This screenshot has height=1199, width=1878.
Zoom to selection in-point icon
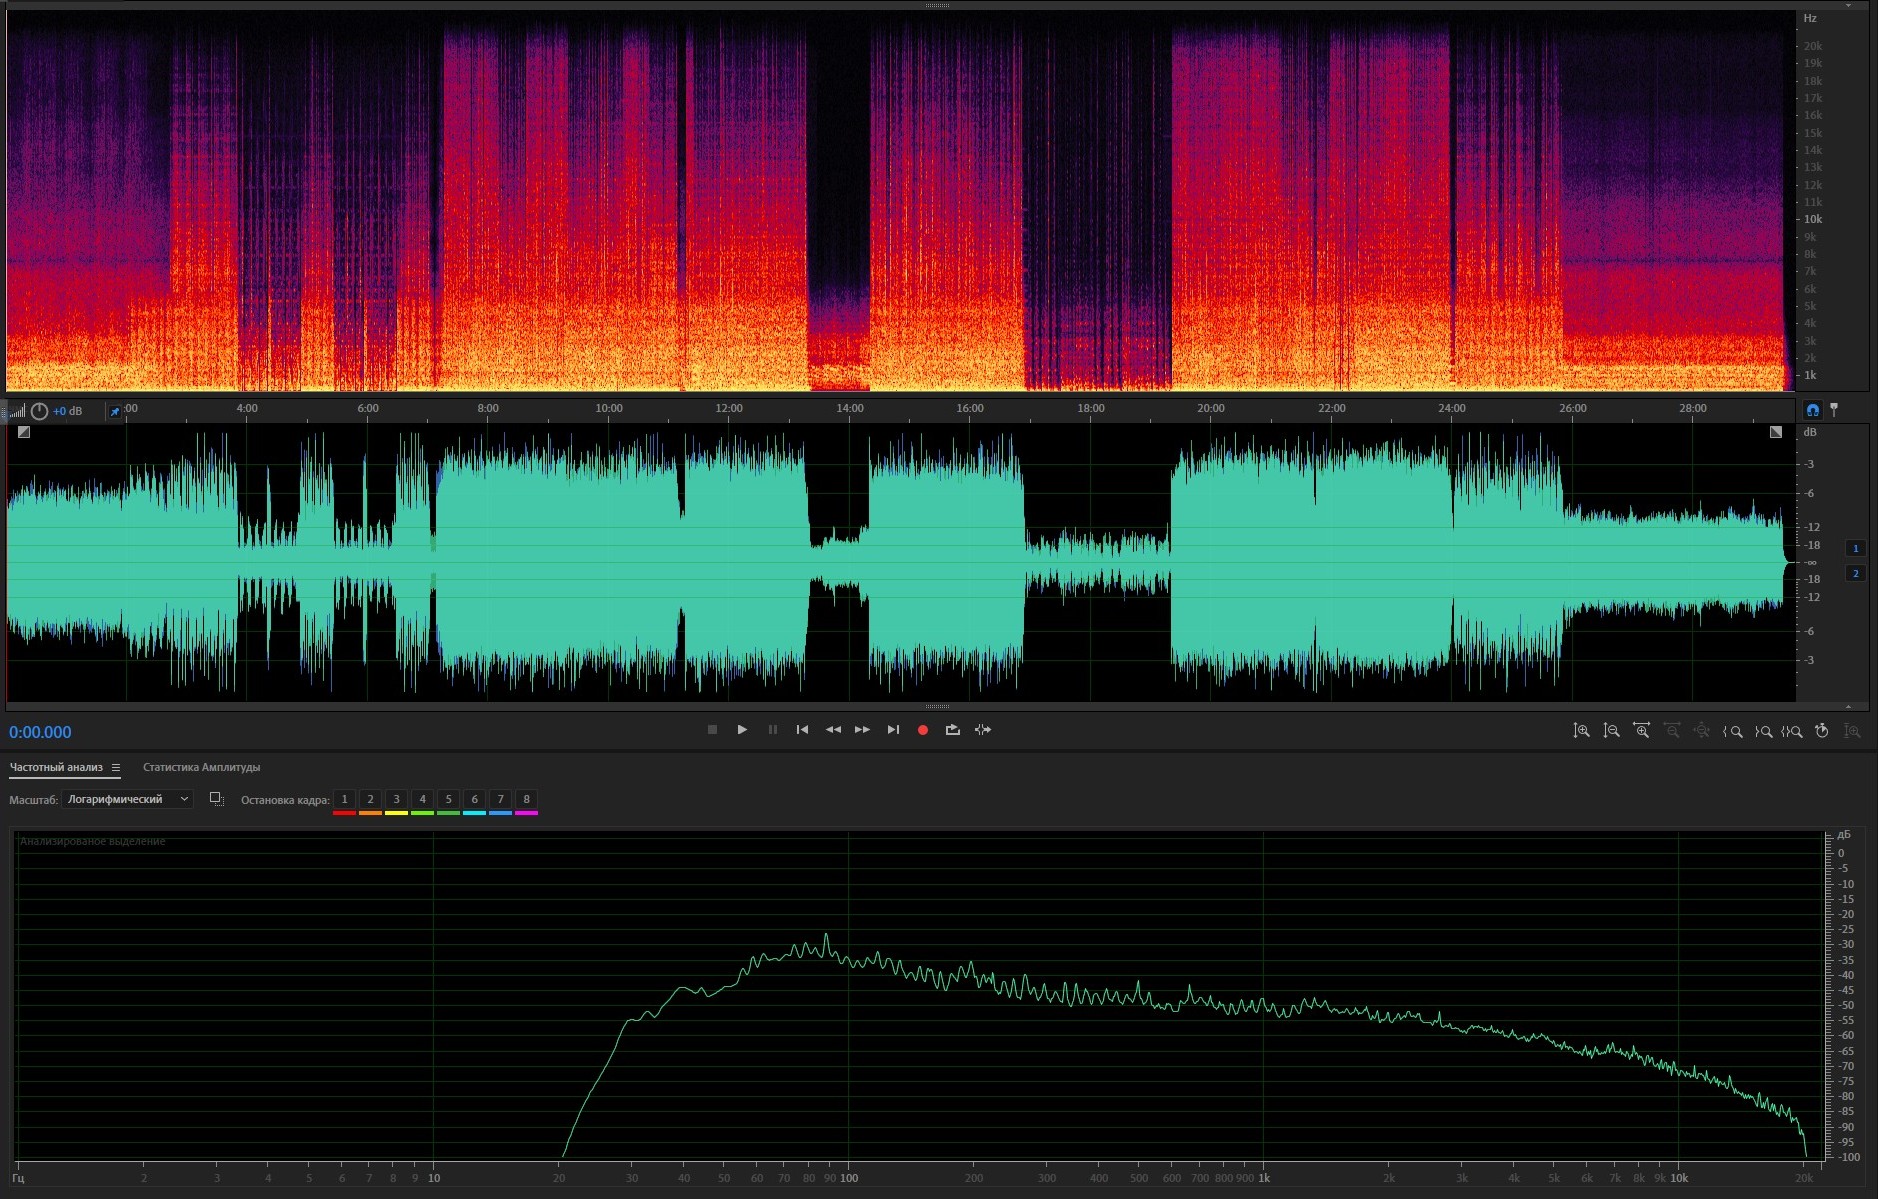click(x=1733, y=731)
